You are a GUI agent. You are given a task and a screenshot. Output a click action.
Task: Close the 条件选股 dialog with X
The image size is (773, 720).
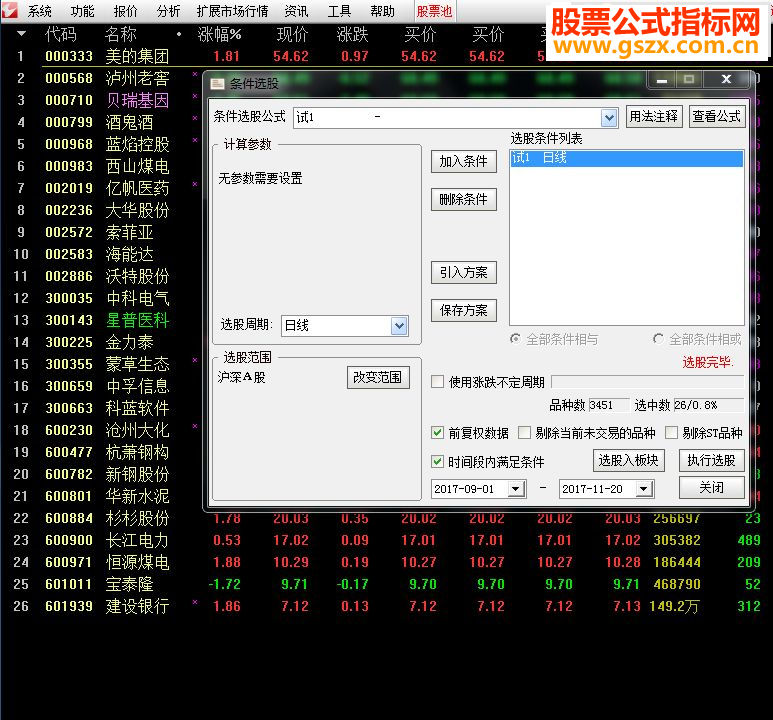pyautogui.click(x=726, y=79)
